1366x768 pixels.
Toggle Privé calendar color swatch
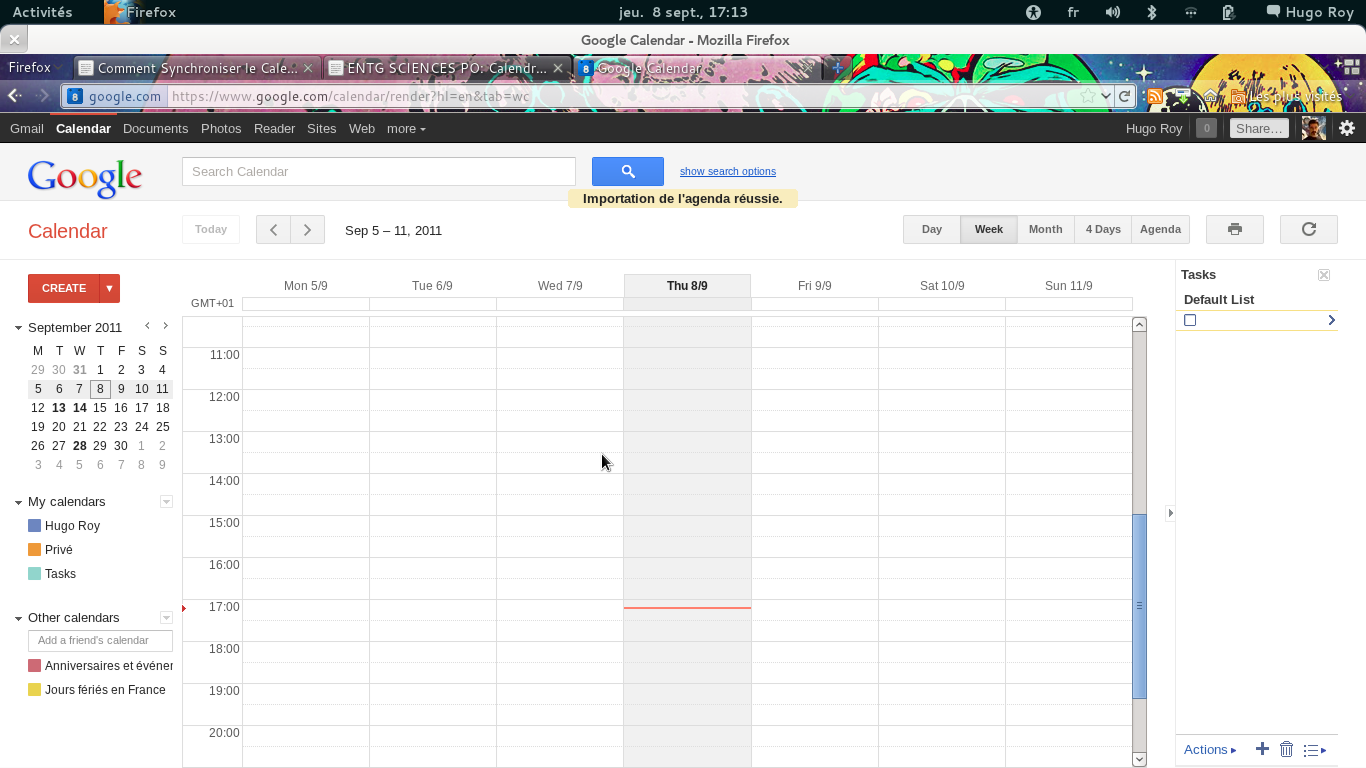point(34,550)
